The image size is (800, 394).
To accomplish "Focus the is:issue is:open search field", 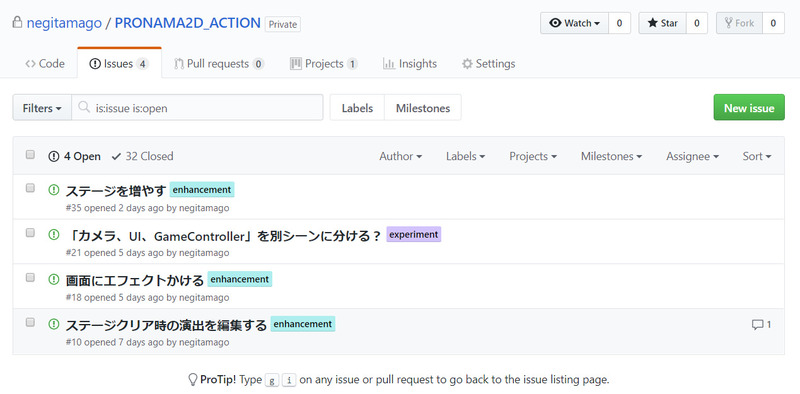I will click(x=197, y=108).
